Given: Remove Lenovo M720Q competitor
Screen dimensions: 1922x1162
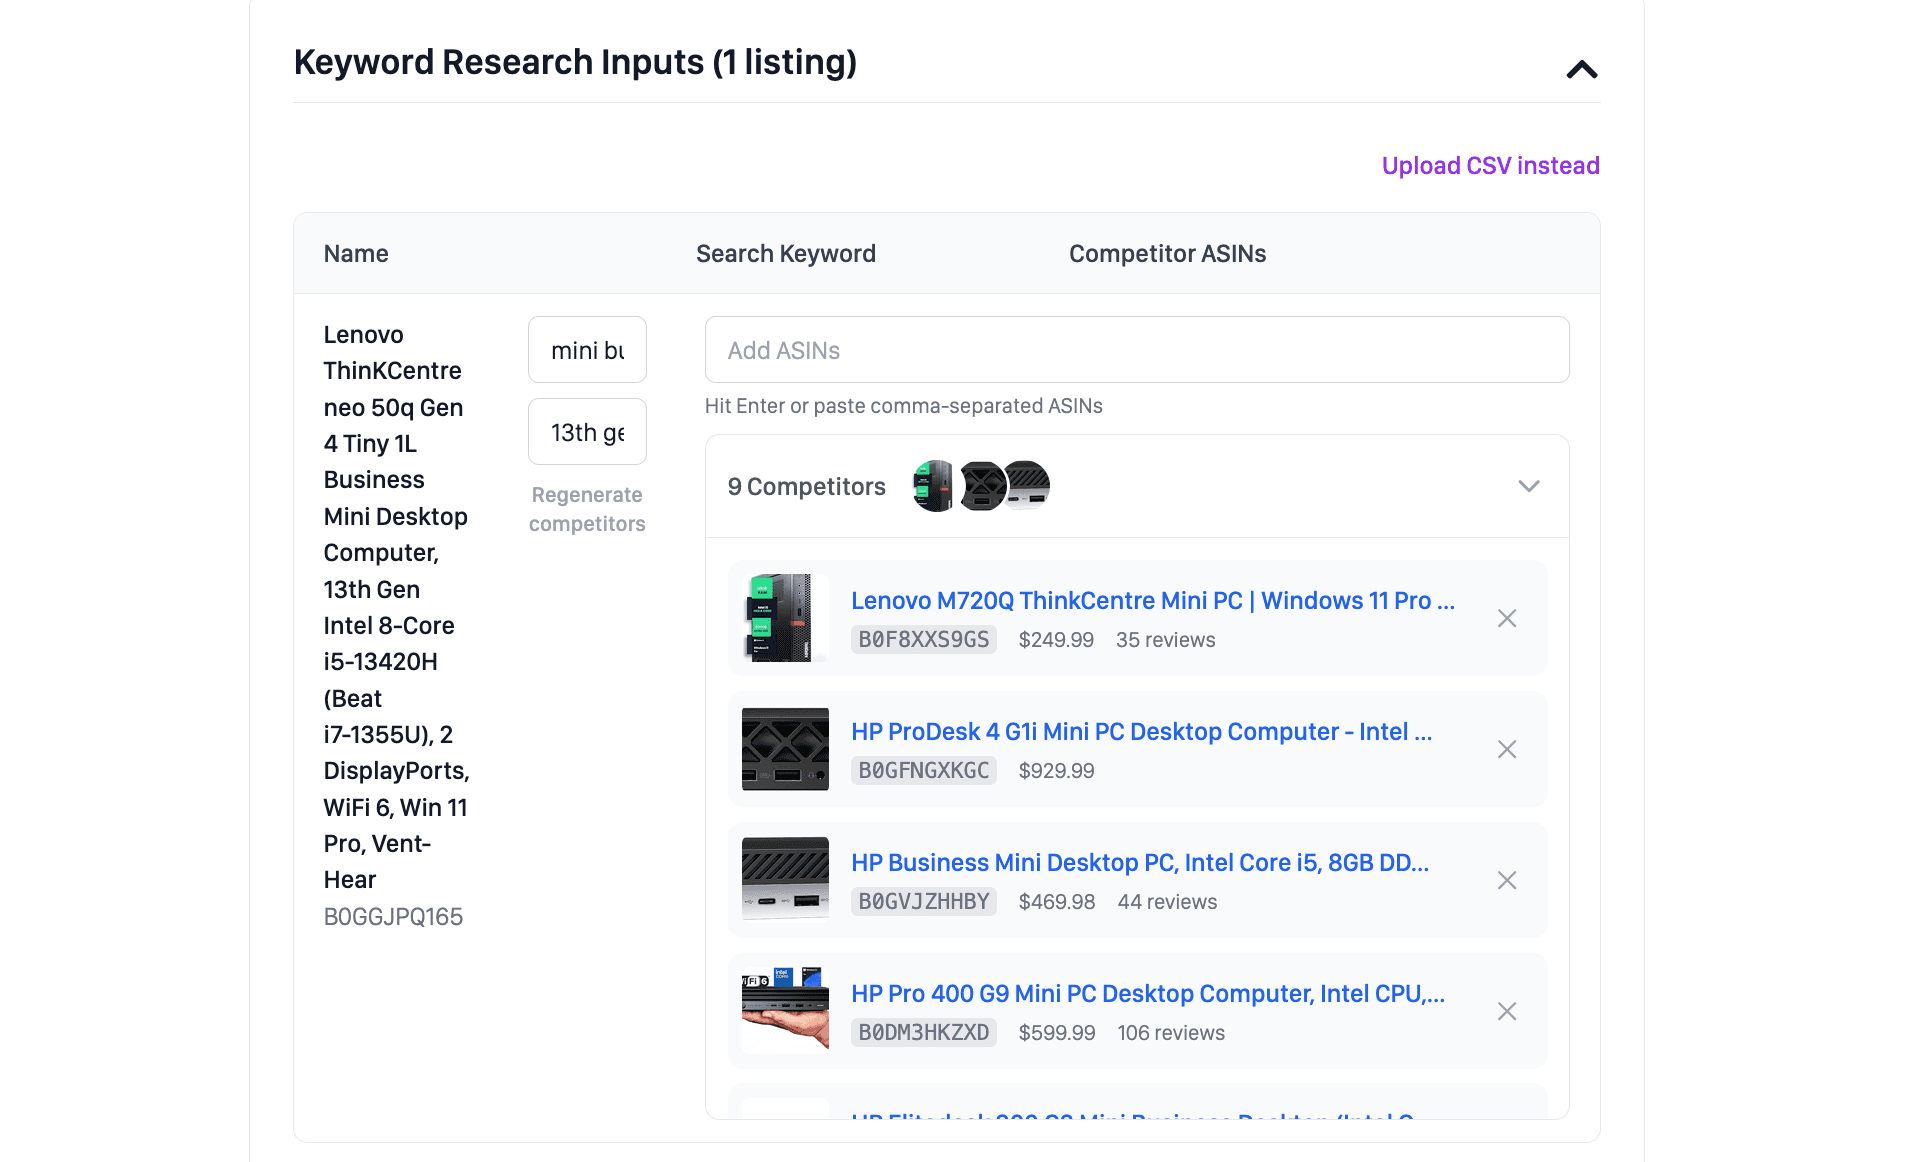Looking at the screenshot, I should click(1506, 618).
